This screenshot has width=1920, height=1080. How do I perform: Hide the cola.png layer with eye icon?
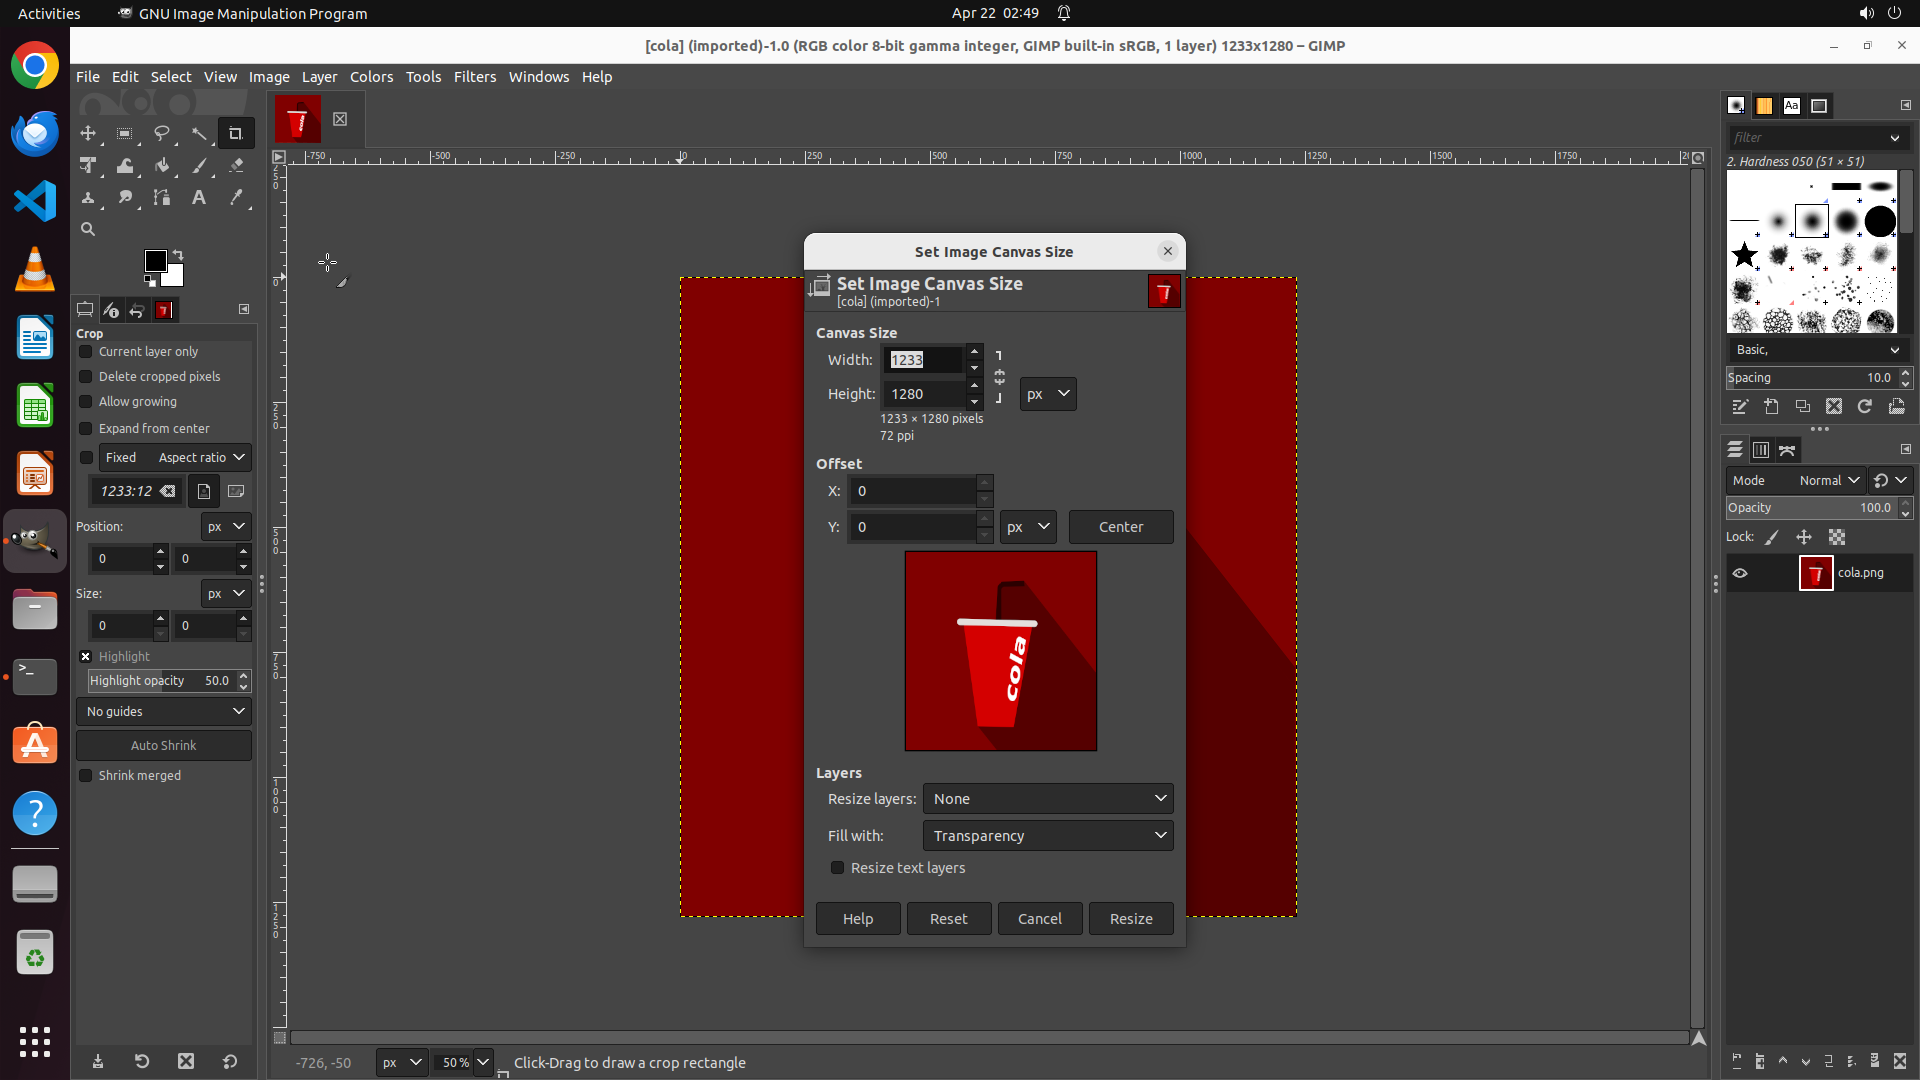(1740, 573)
